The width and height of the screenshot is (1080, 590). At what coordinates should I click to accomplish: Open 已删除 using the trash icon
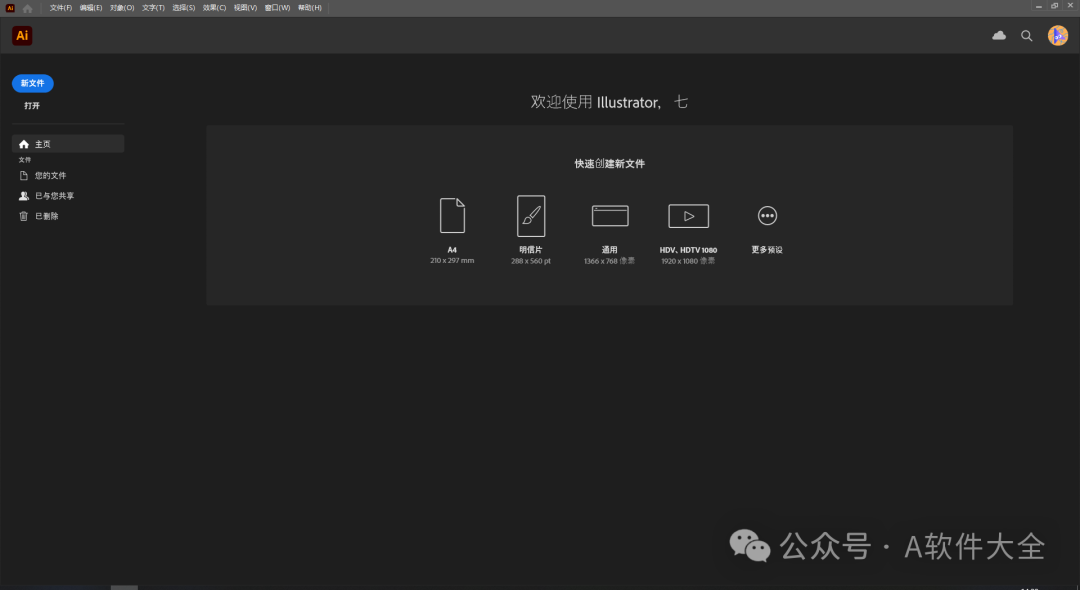click(23, 215)
